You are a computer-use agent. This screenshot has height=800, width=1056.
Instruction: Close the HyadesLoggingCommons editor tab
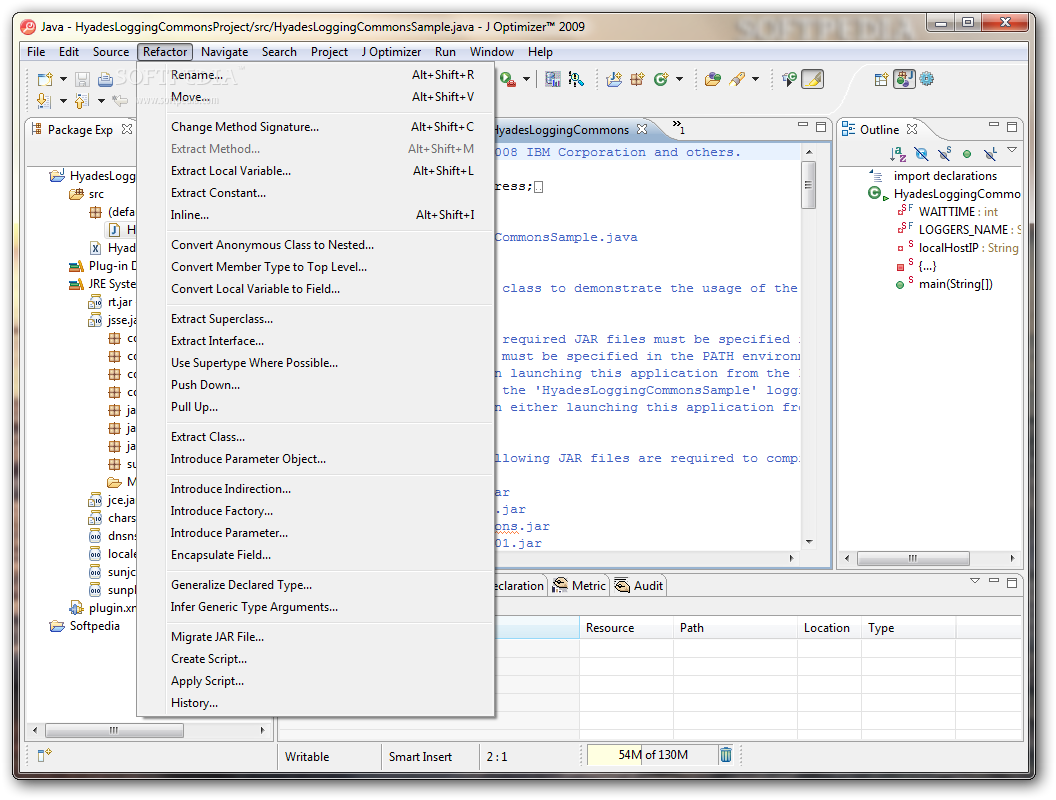642,129
